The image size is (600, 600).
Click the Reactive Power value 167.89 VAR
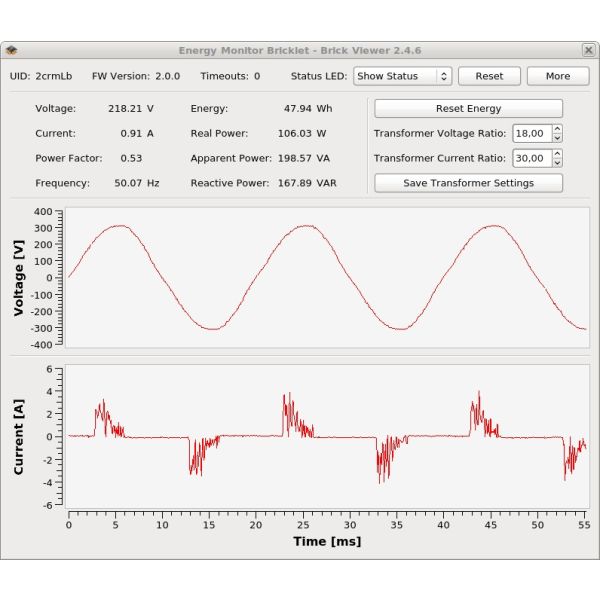(x=307, y=183)
